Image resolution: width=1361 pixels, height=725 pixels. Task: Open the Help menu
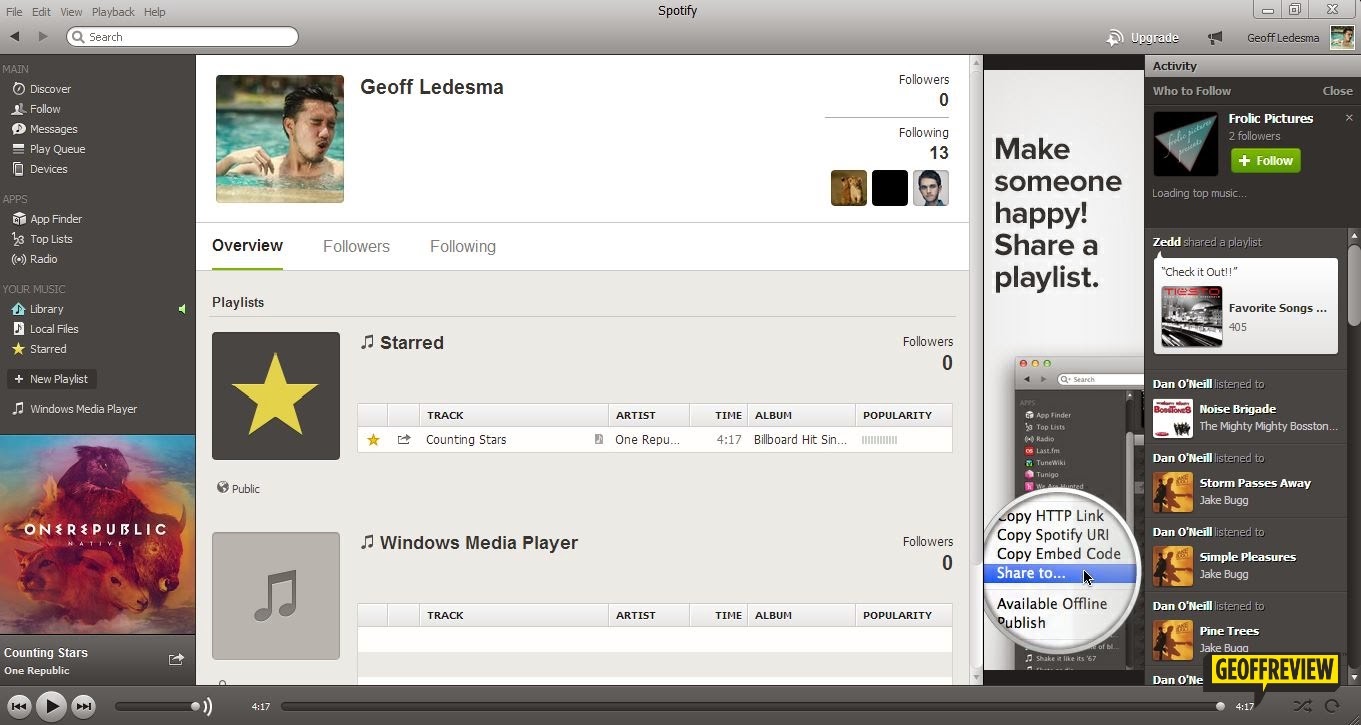[x=154, y=12]
